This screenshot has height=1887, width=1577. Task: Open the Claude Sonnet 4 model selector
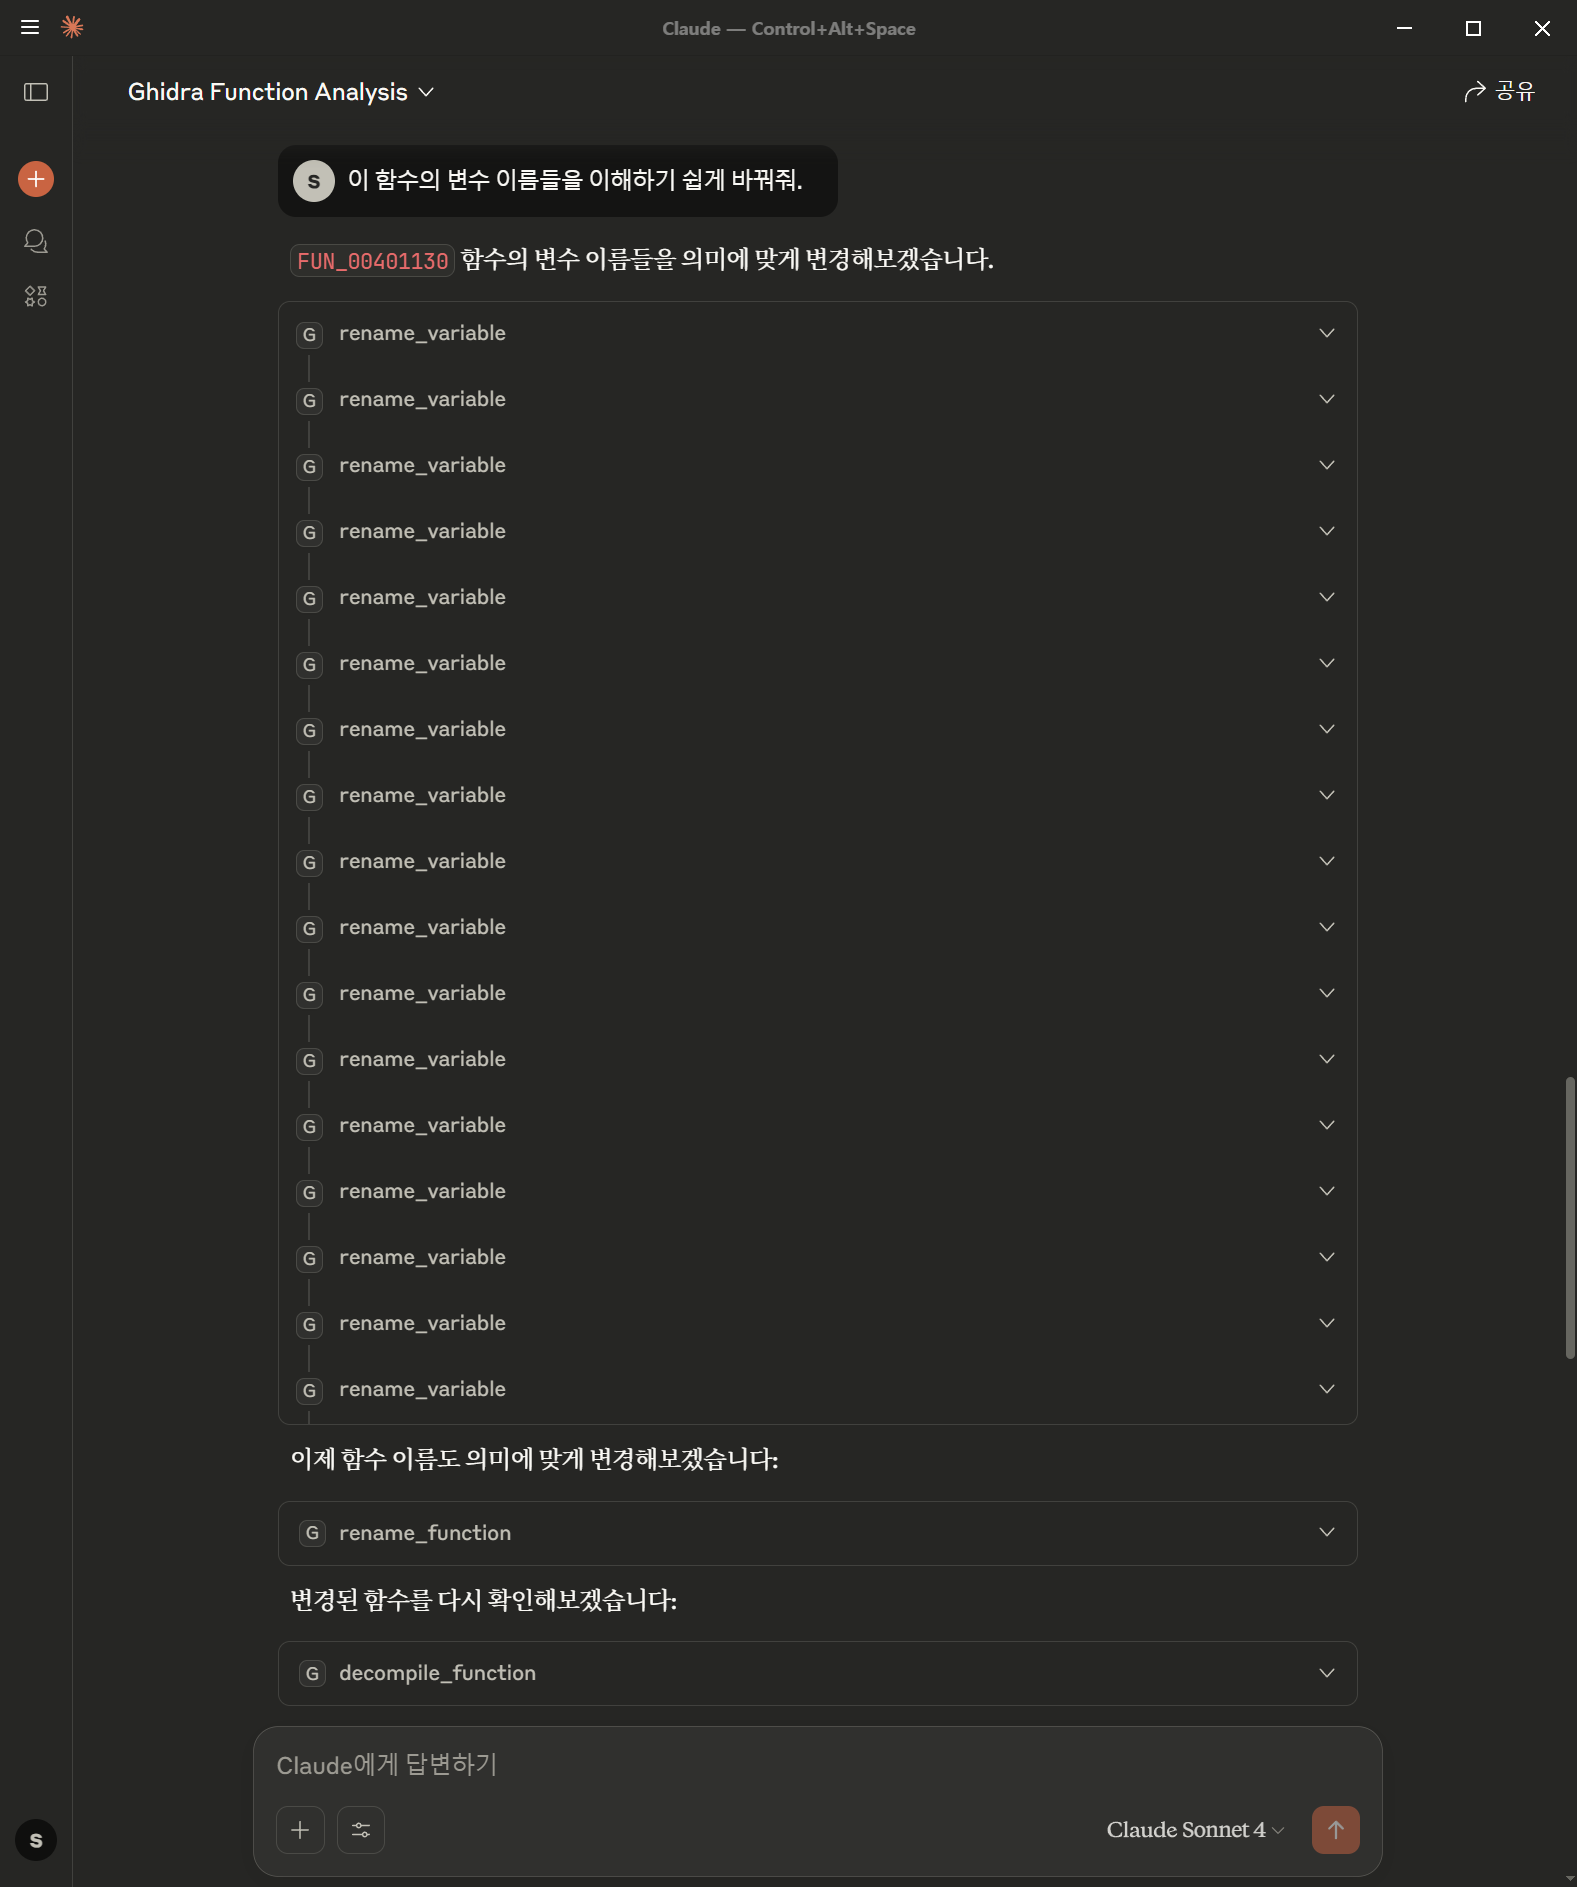pos(1195,1830)
